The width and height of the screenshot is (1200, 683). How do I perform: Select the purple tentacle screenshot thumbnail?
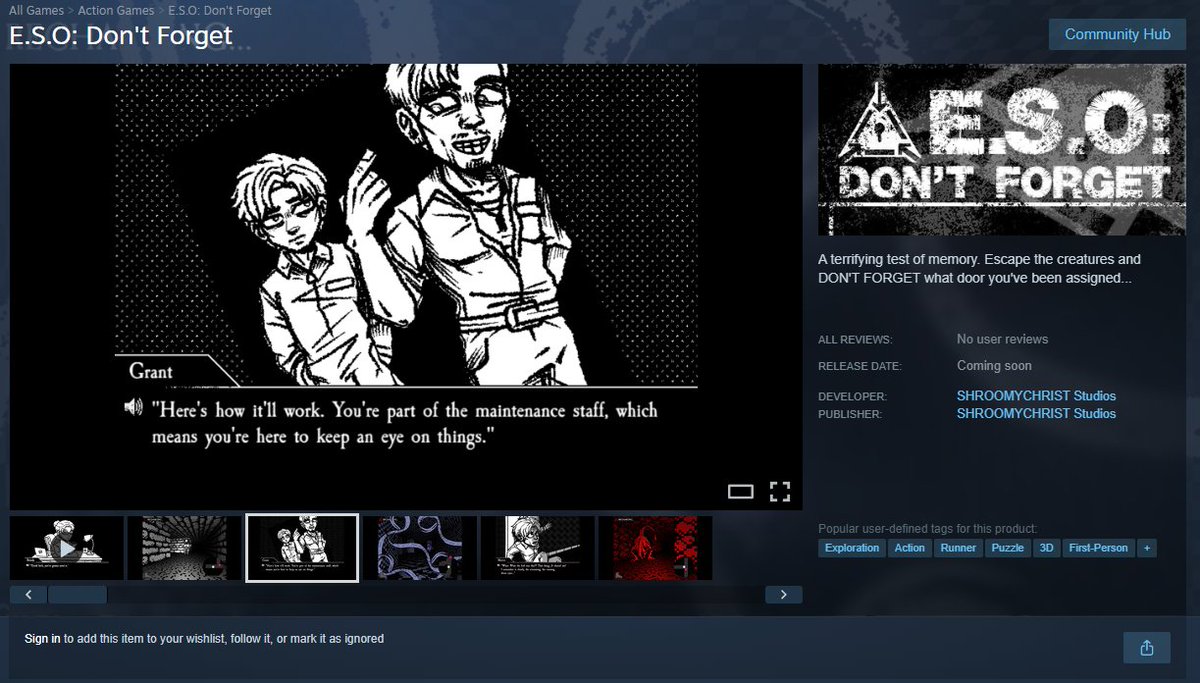tap(420, 548)
